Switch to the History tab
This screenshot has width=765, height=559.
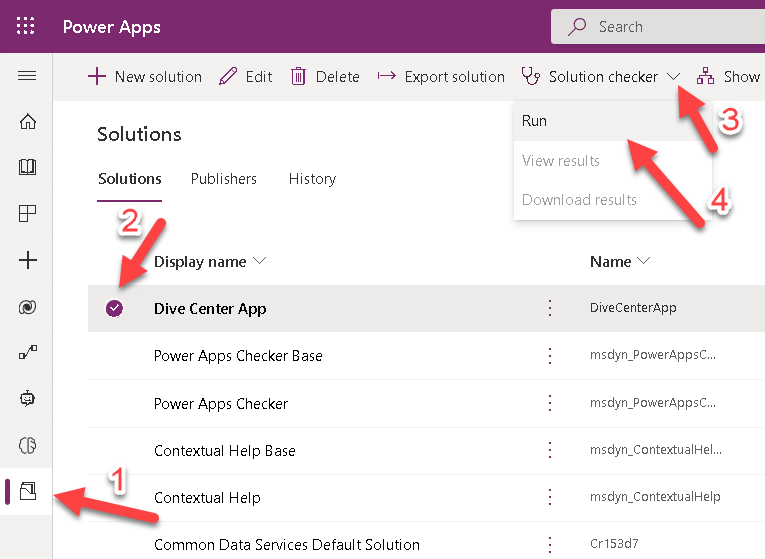[x=312, y=179]
